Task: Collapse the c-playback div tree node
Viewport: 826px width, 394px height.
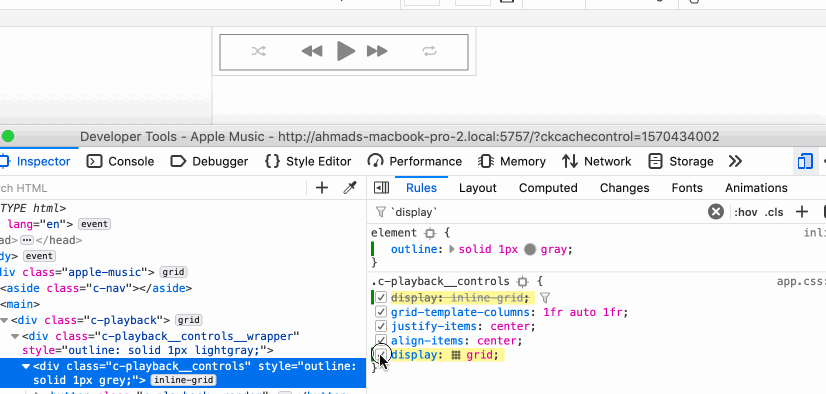Action: (x=5, y=320)
